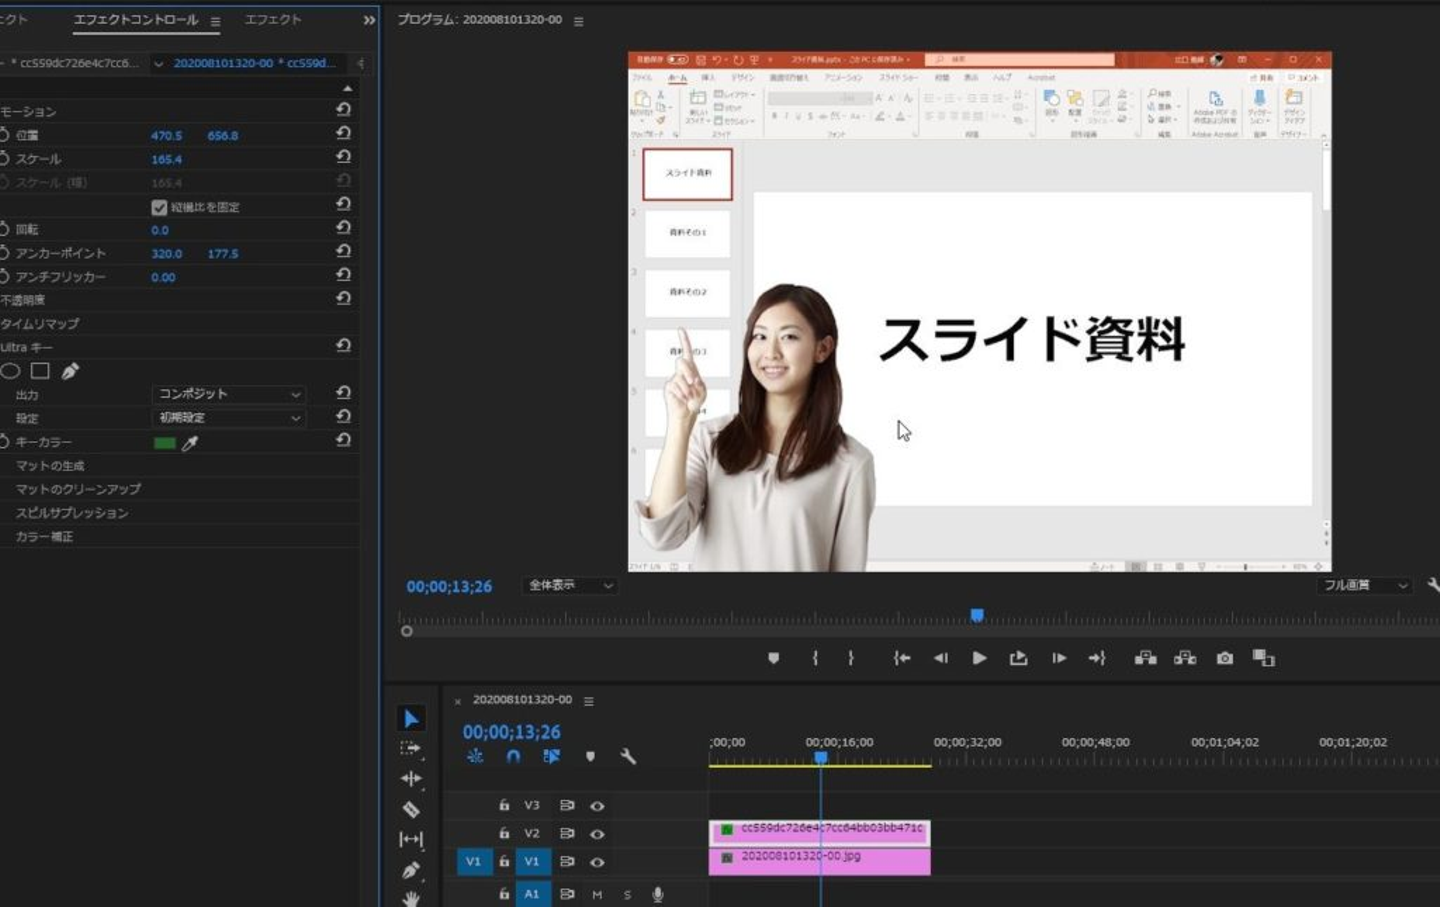Open the Program monitor panel menu
1440x907 pixels.
pos(579,21)
